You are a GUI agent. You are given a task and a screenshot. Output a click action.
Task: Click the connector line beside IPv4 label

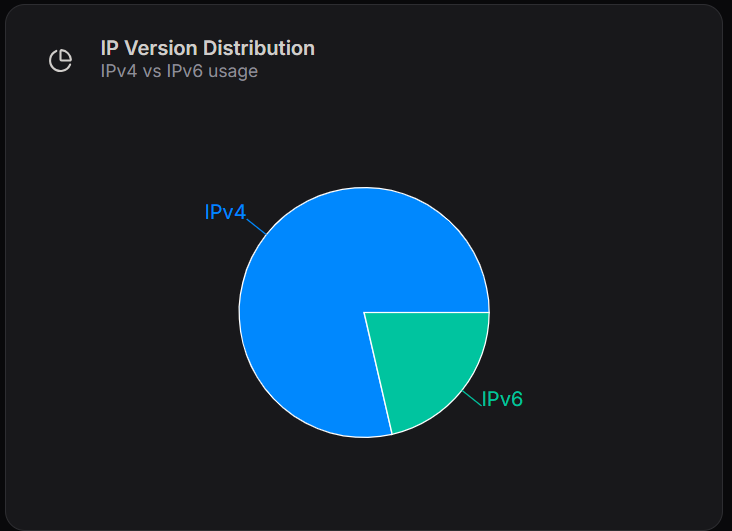[256, 226]
